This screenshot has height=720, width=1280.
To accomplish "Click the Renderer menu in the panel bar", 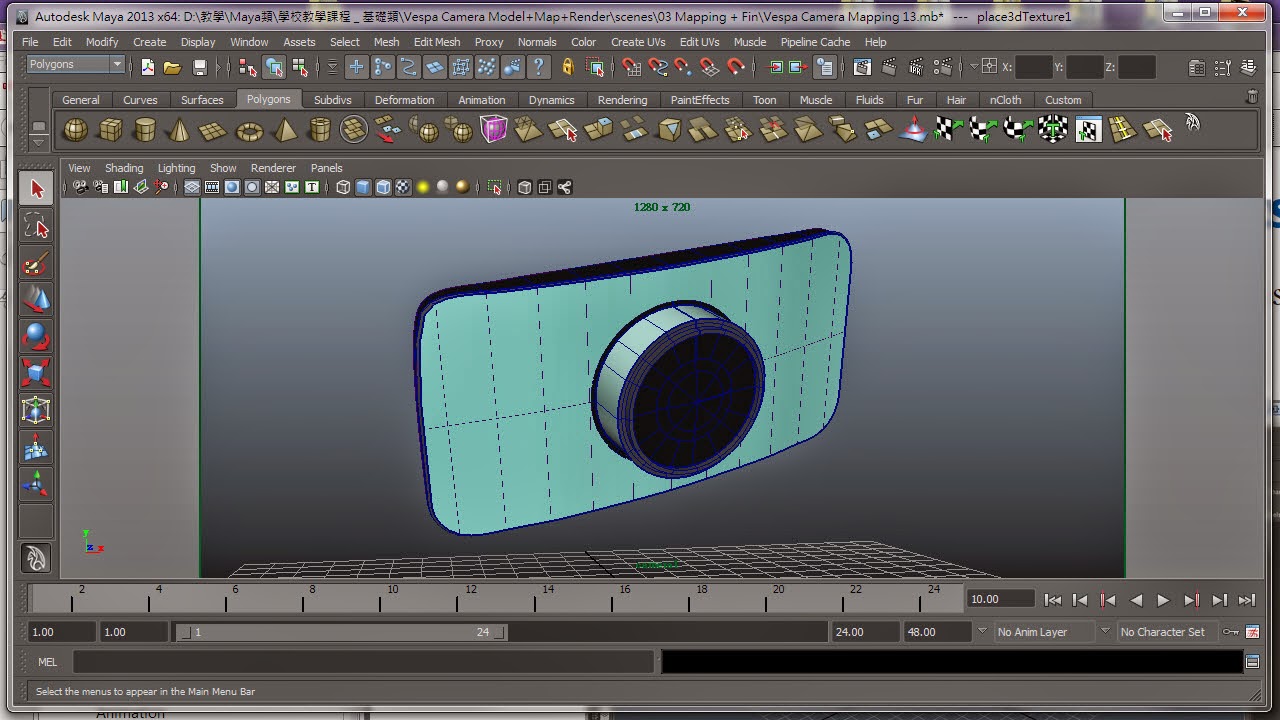I will [272, 168].
